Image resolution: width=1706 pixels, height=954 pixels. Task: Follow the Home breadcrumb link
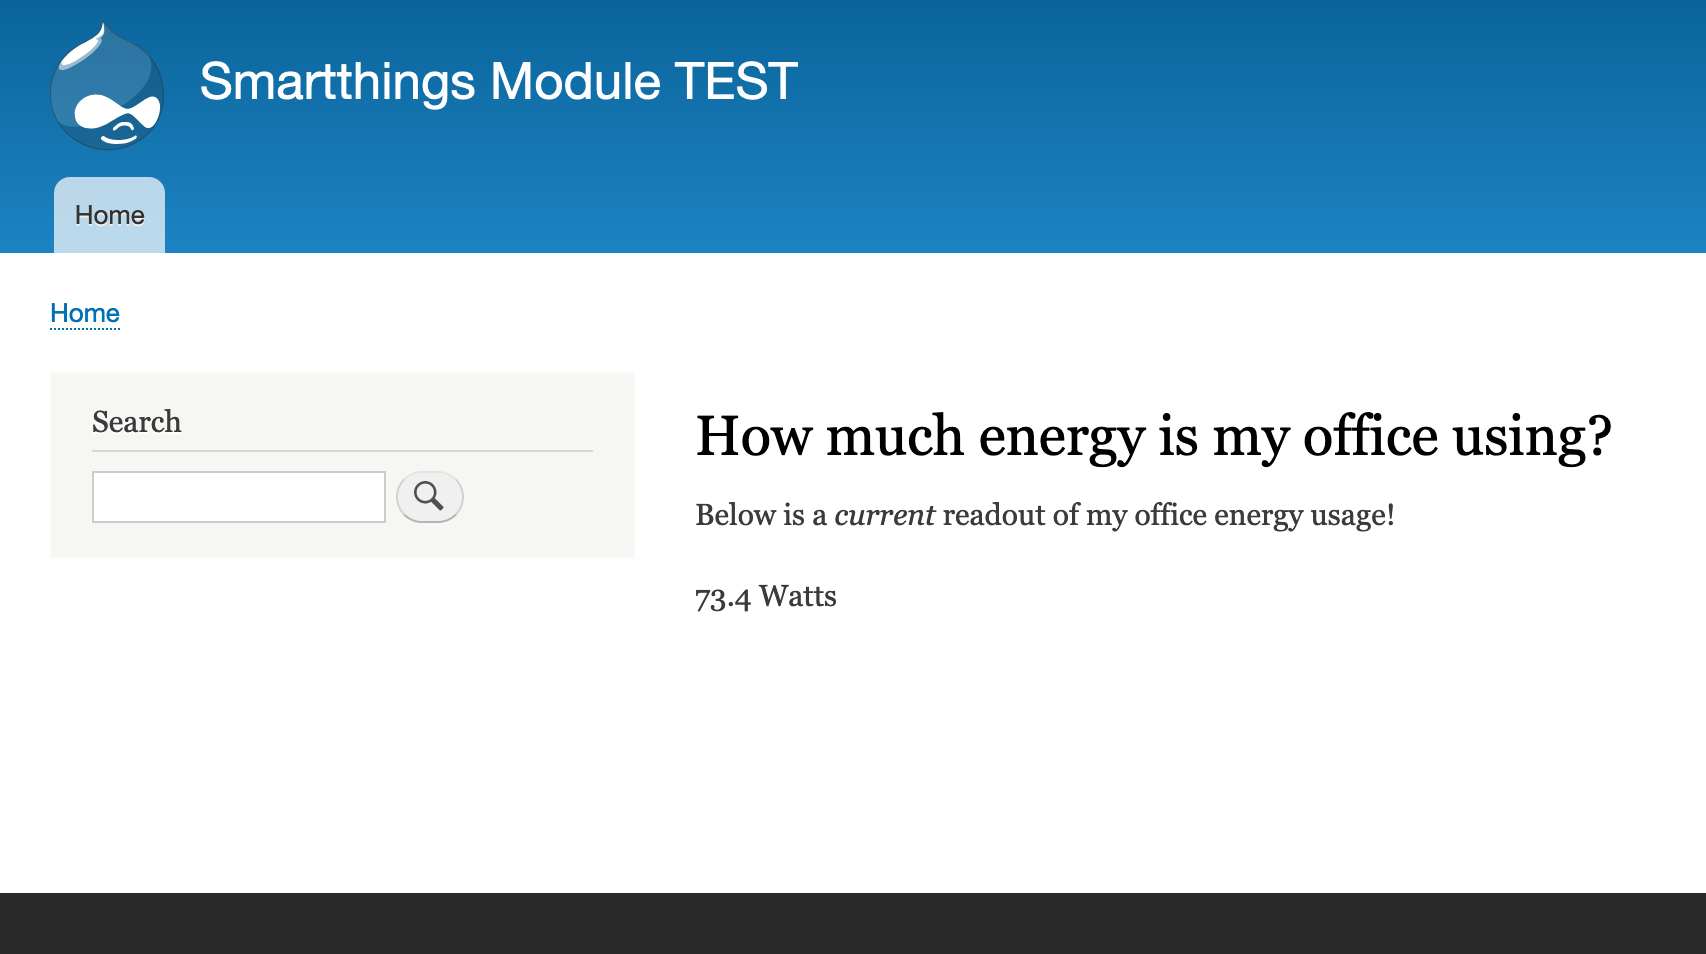coord(85,313)
